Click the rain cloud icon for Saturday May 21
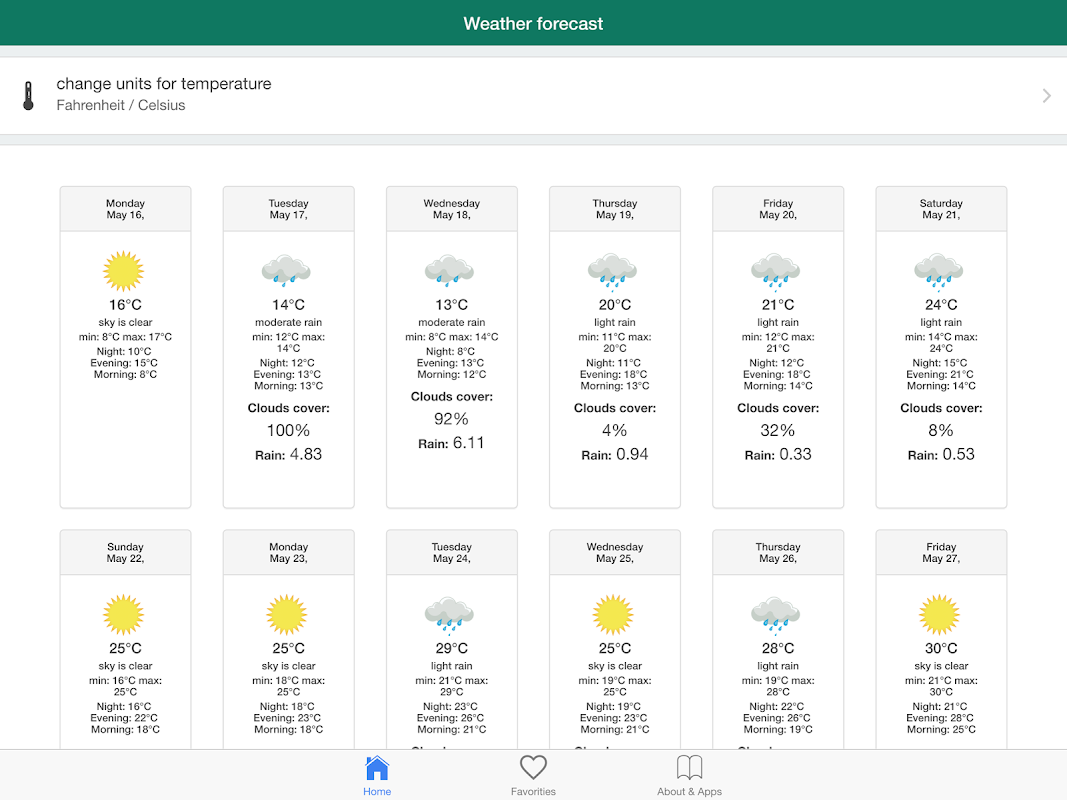1067x800 pixels. 940,272
